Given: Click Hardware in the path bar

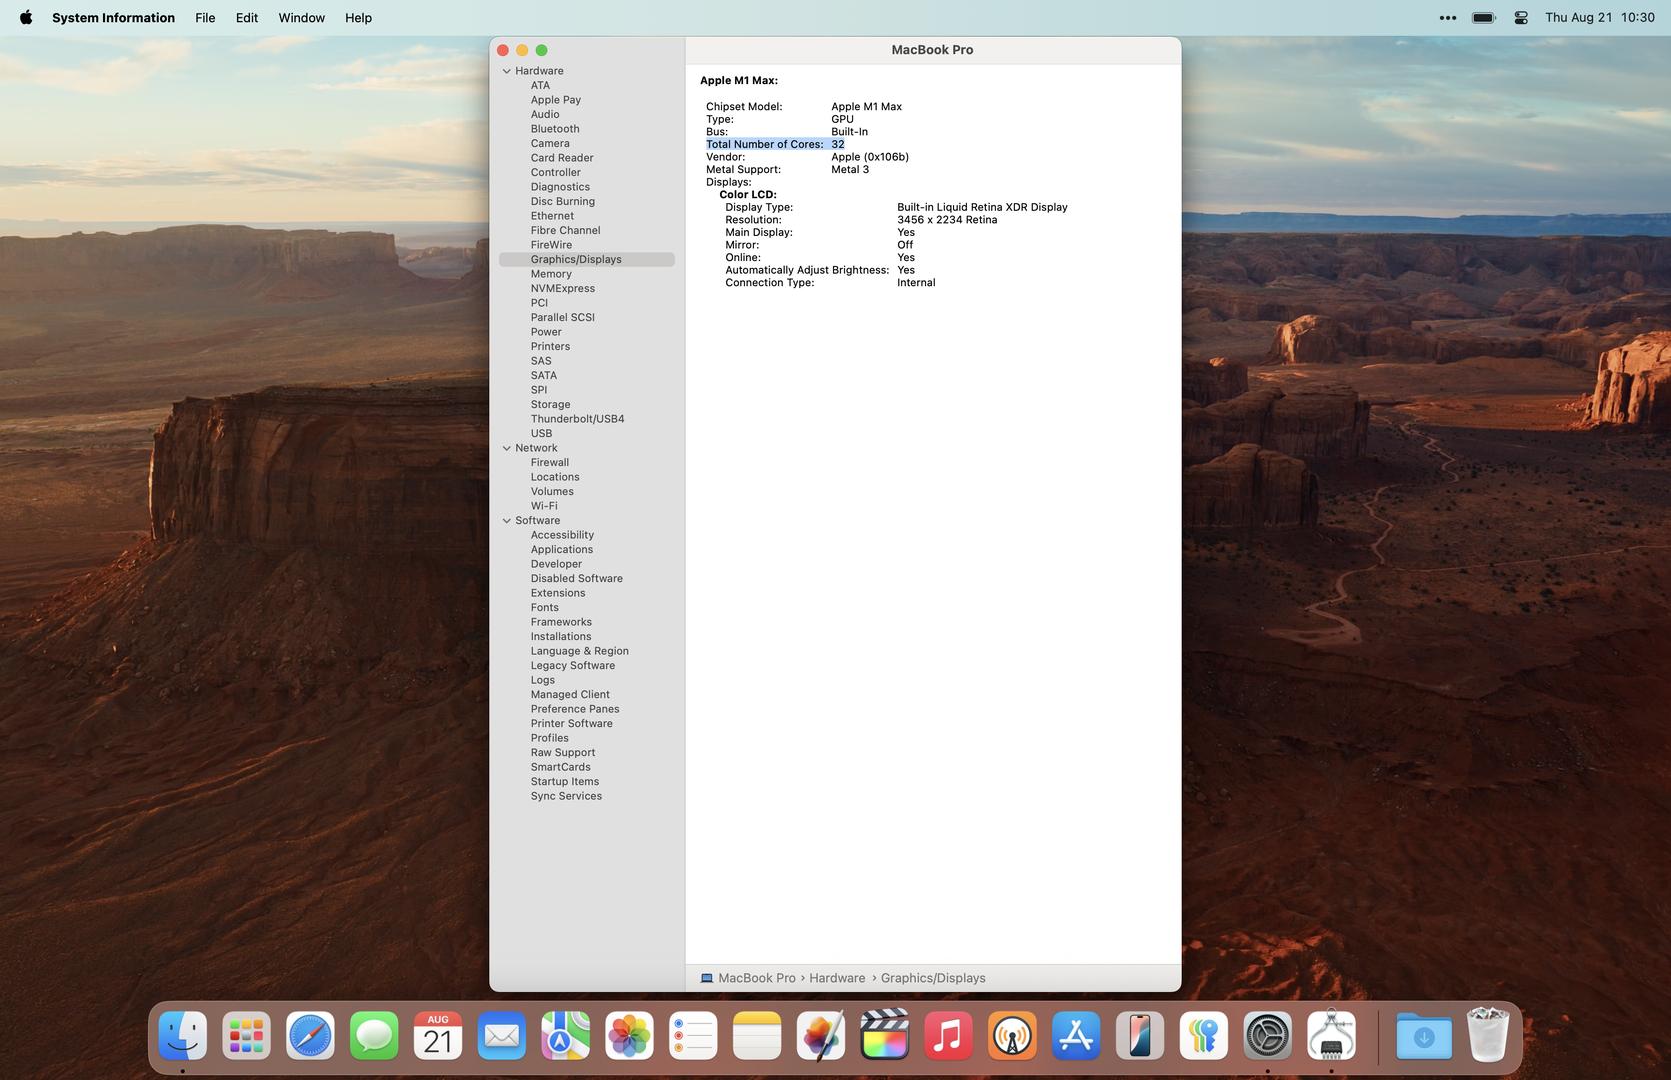Looking at the screenshot, I should click(837, 978).
